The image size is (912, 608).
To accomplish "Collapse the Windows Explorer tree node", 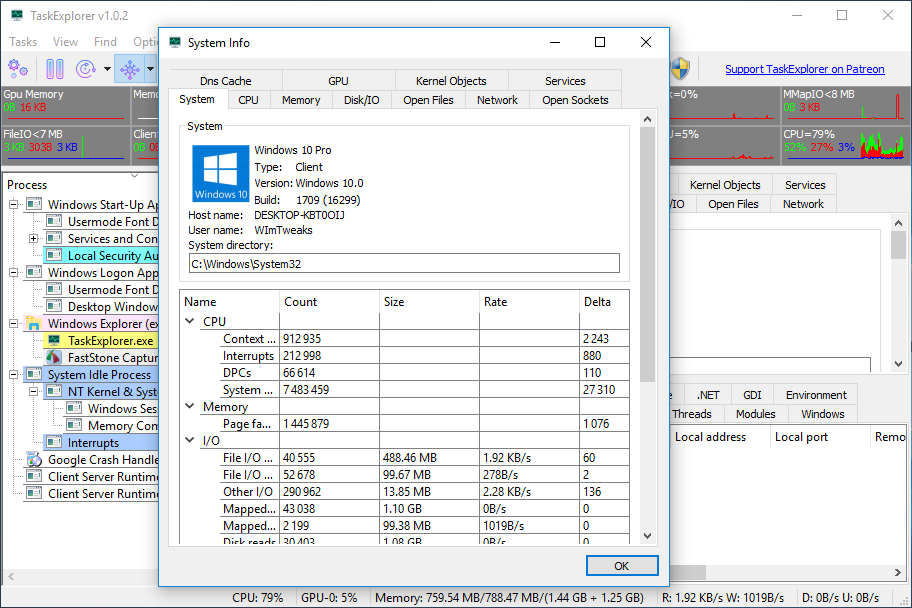I will coord(13,323).
